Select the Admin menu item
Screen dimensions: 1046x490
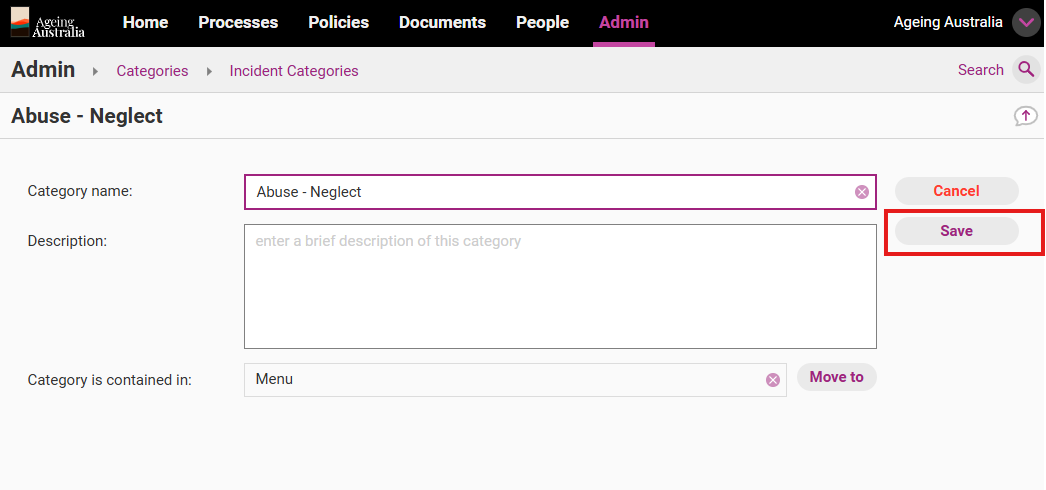pos(624,22)
